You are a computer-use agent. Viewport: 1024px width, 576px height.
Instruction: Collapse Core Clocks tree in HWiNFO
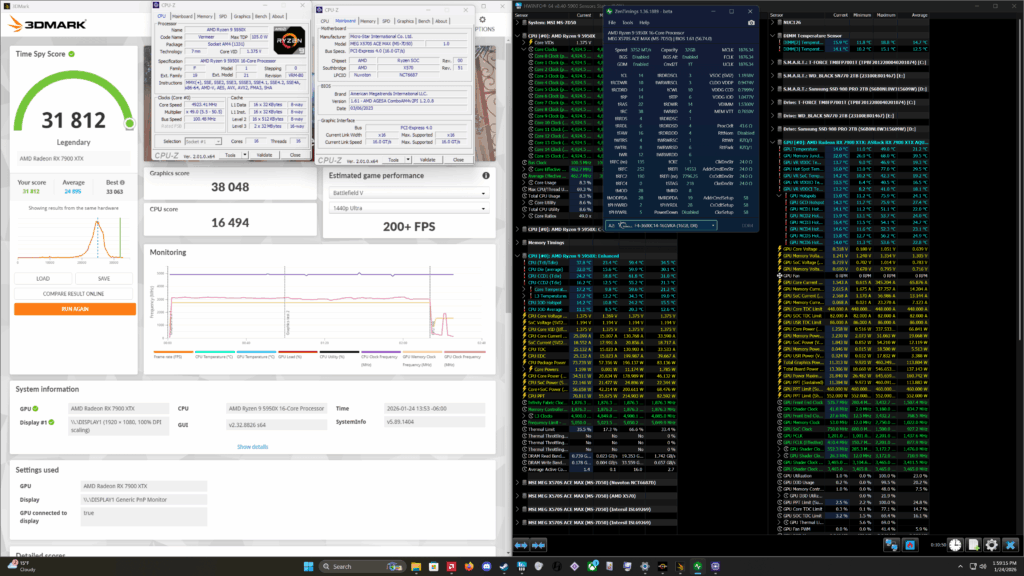pyautogui.click(x=524, y=49)
